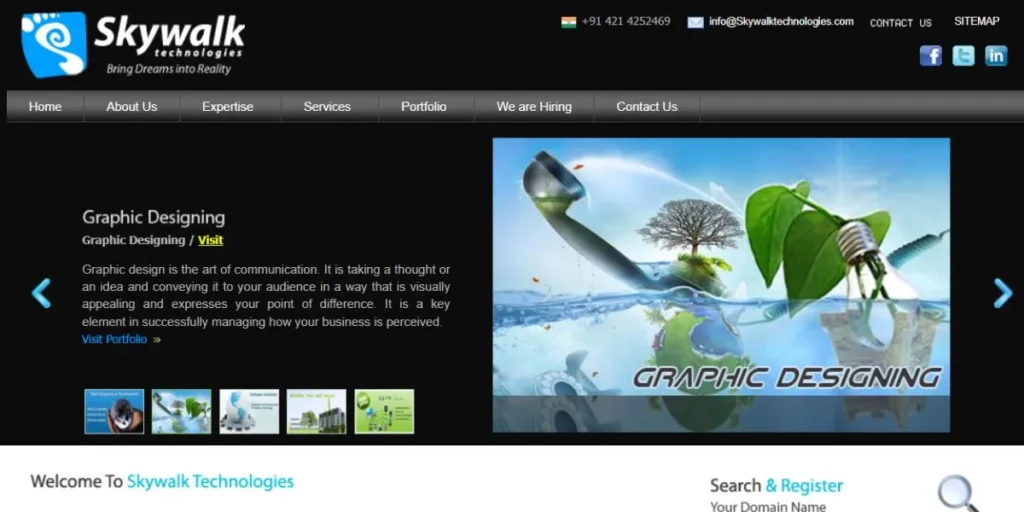
Task: Click the email envelope icon
Action: coord(695,22)
